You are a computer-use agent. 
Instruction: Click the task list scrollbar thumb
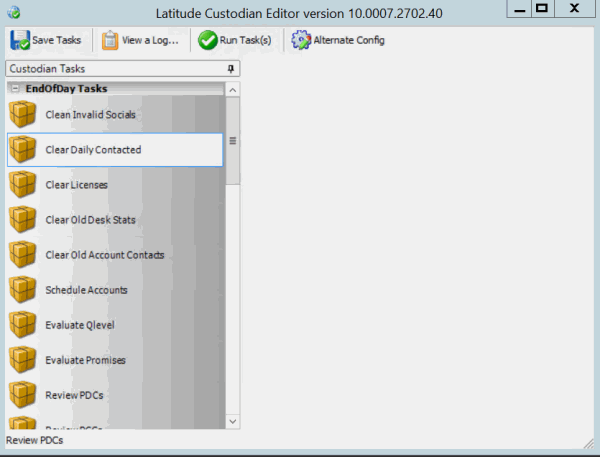[233, 141]
